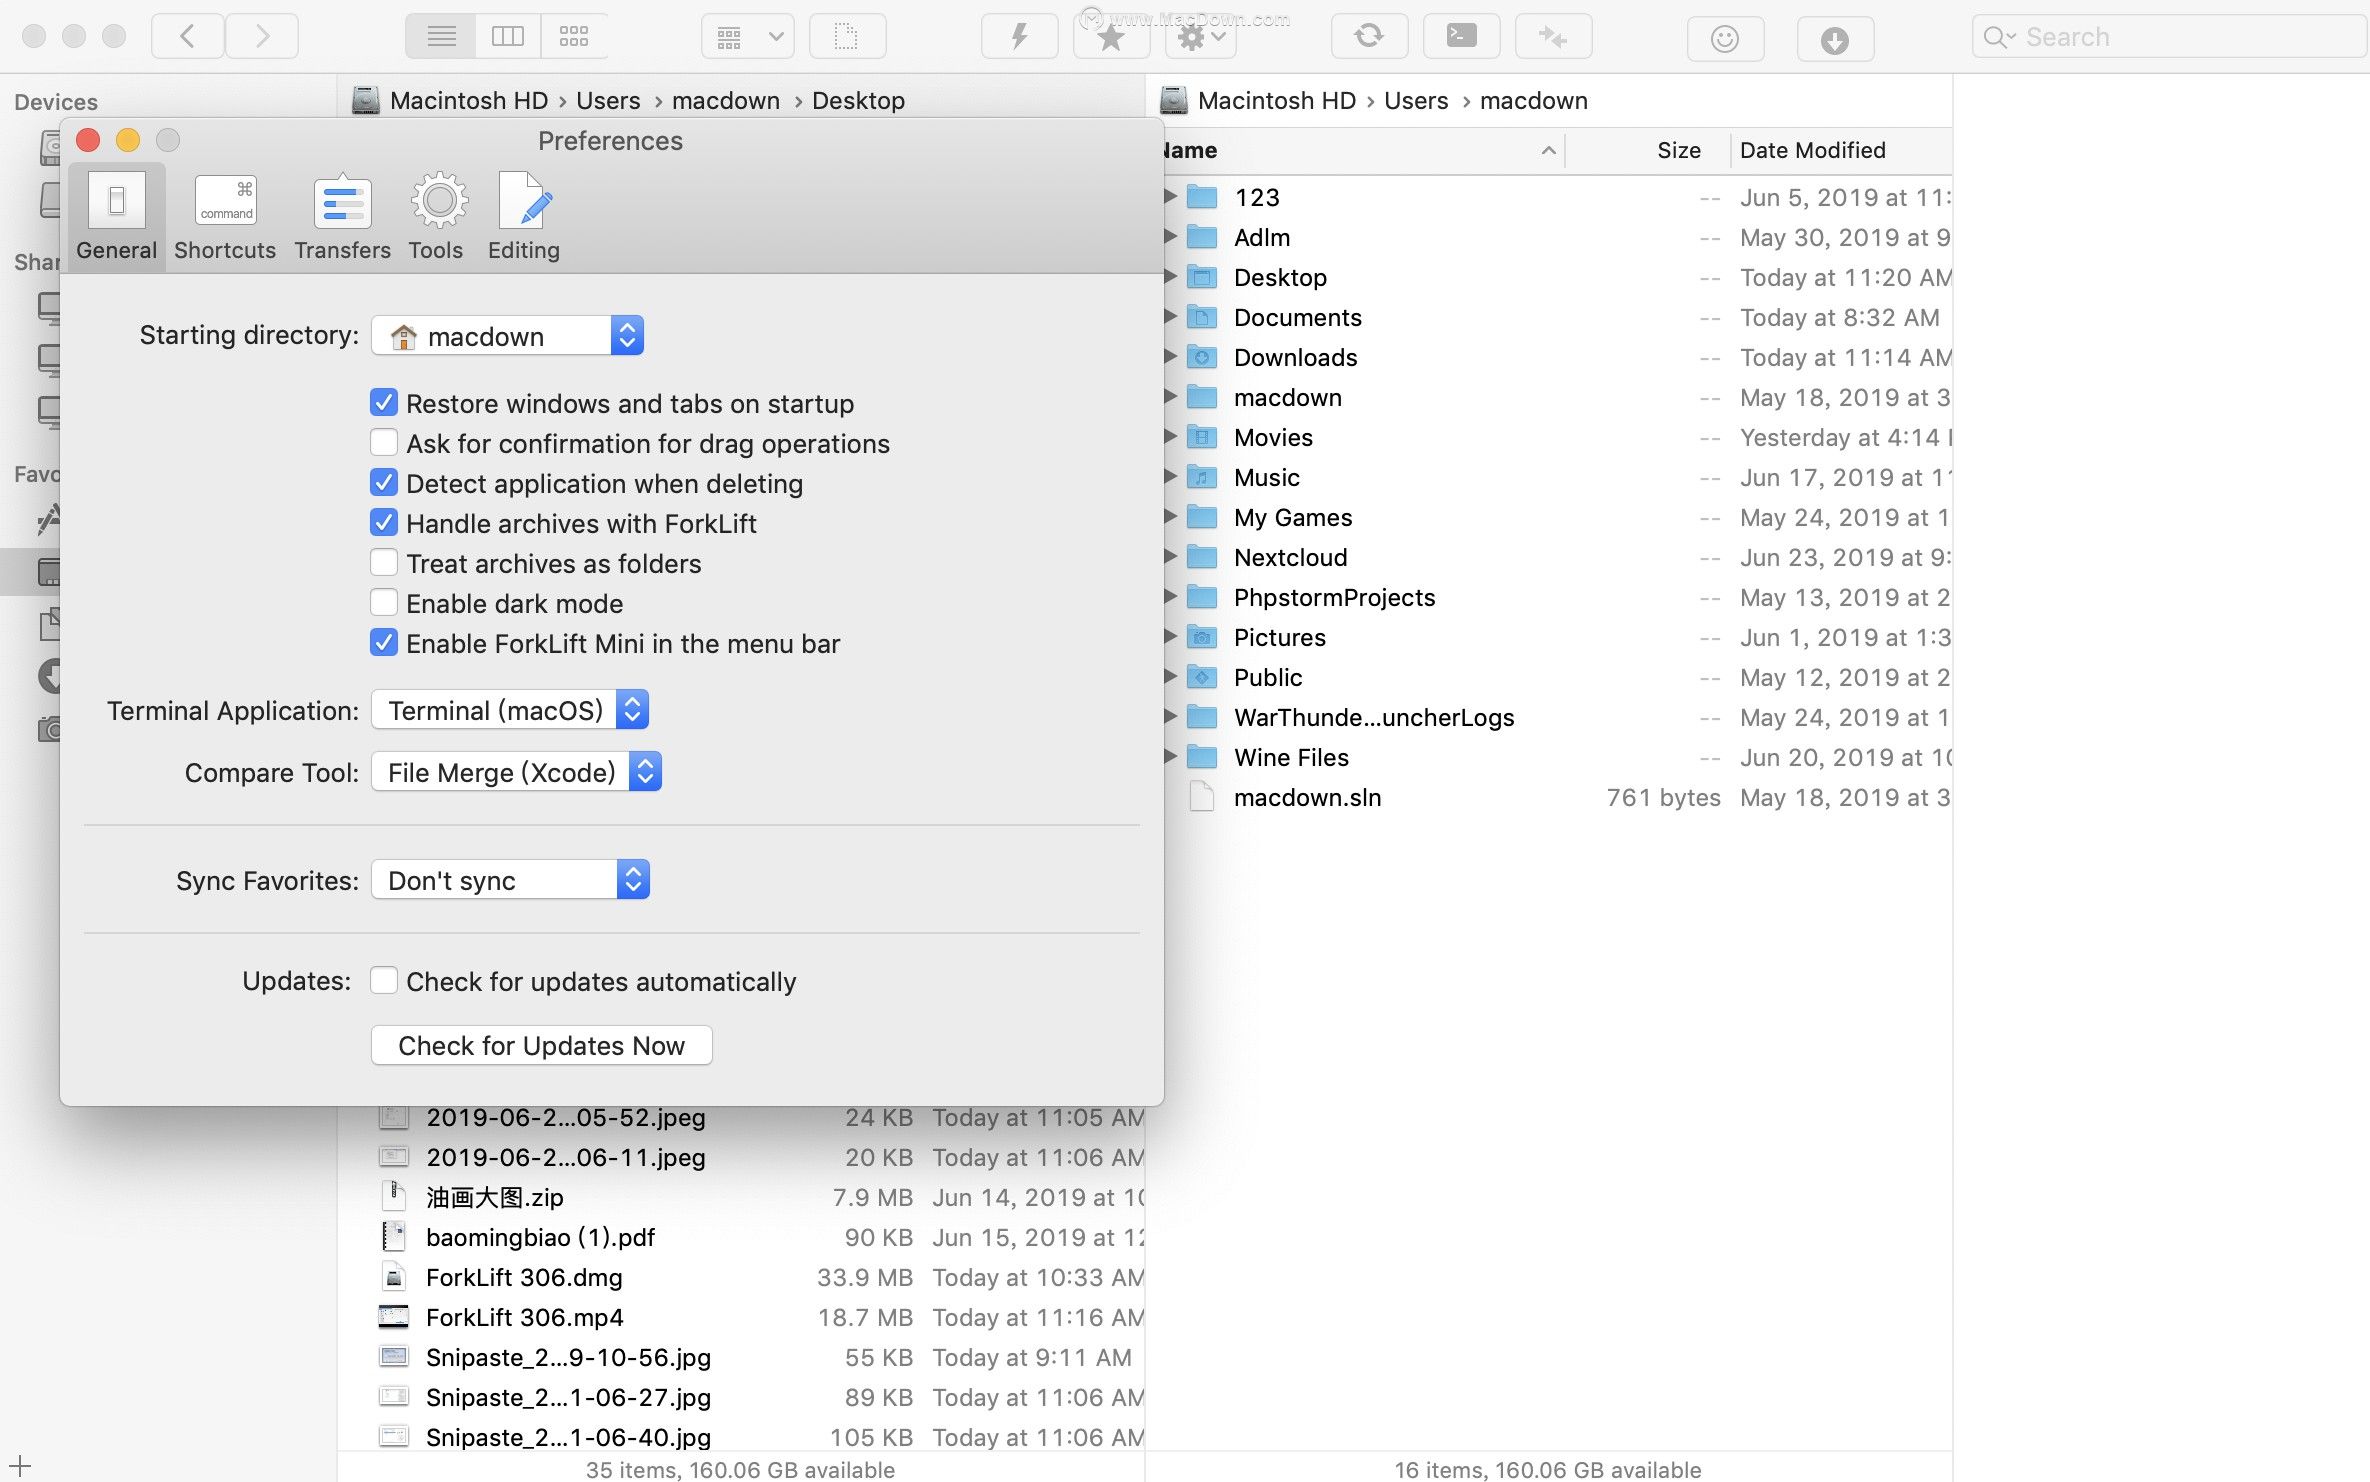
Task: Click the lightning bolt connect icon
Action: point(1019,37)
